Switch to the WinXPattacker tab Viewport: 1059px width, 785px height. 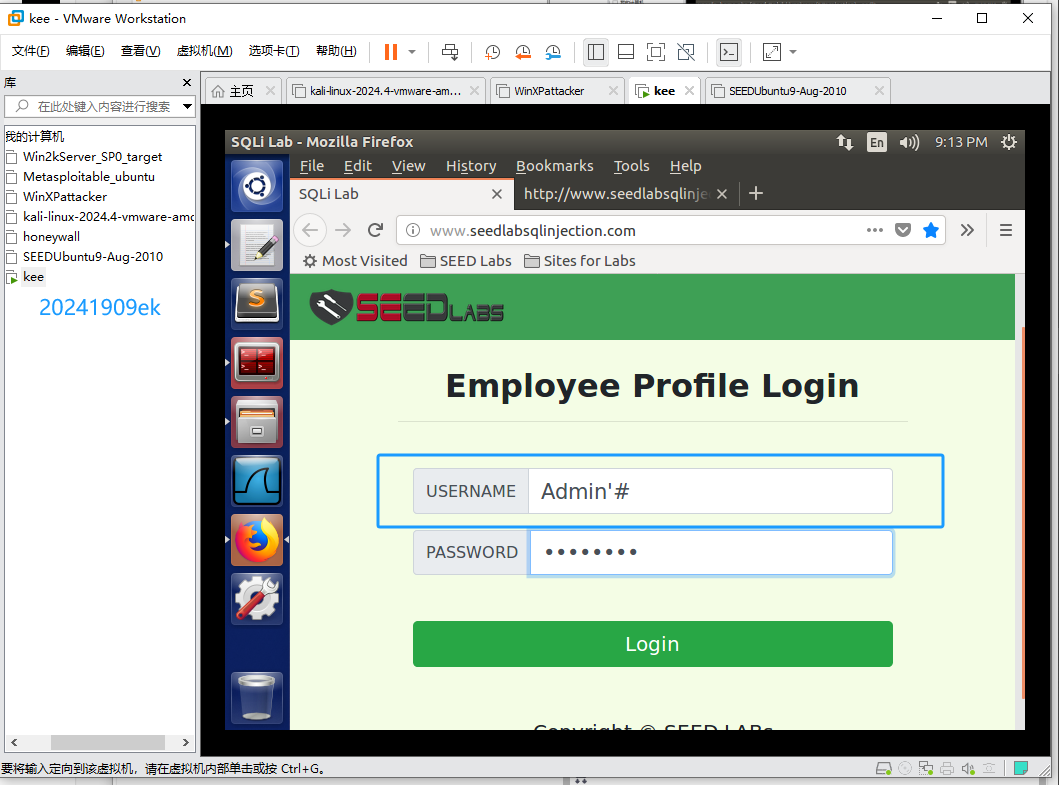click(548, 91)
